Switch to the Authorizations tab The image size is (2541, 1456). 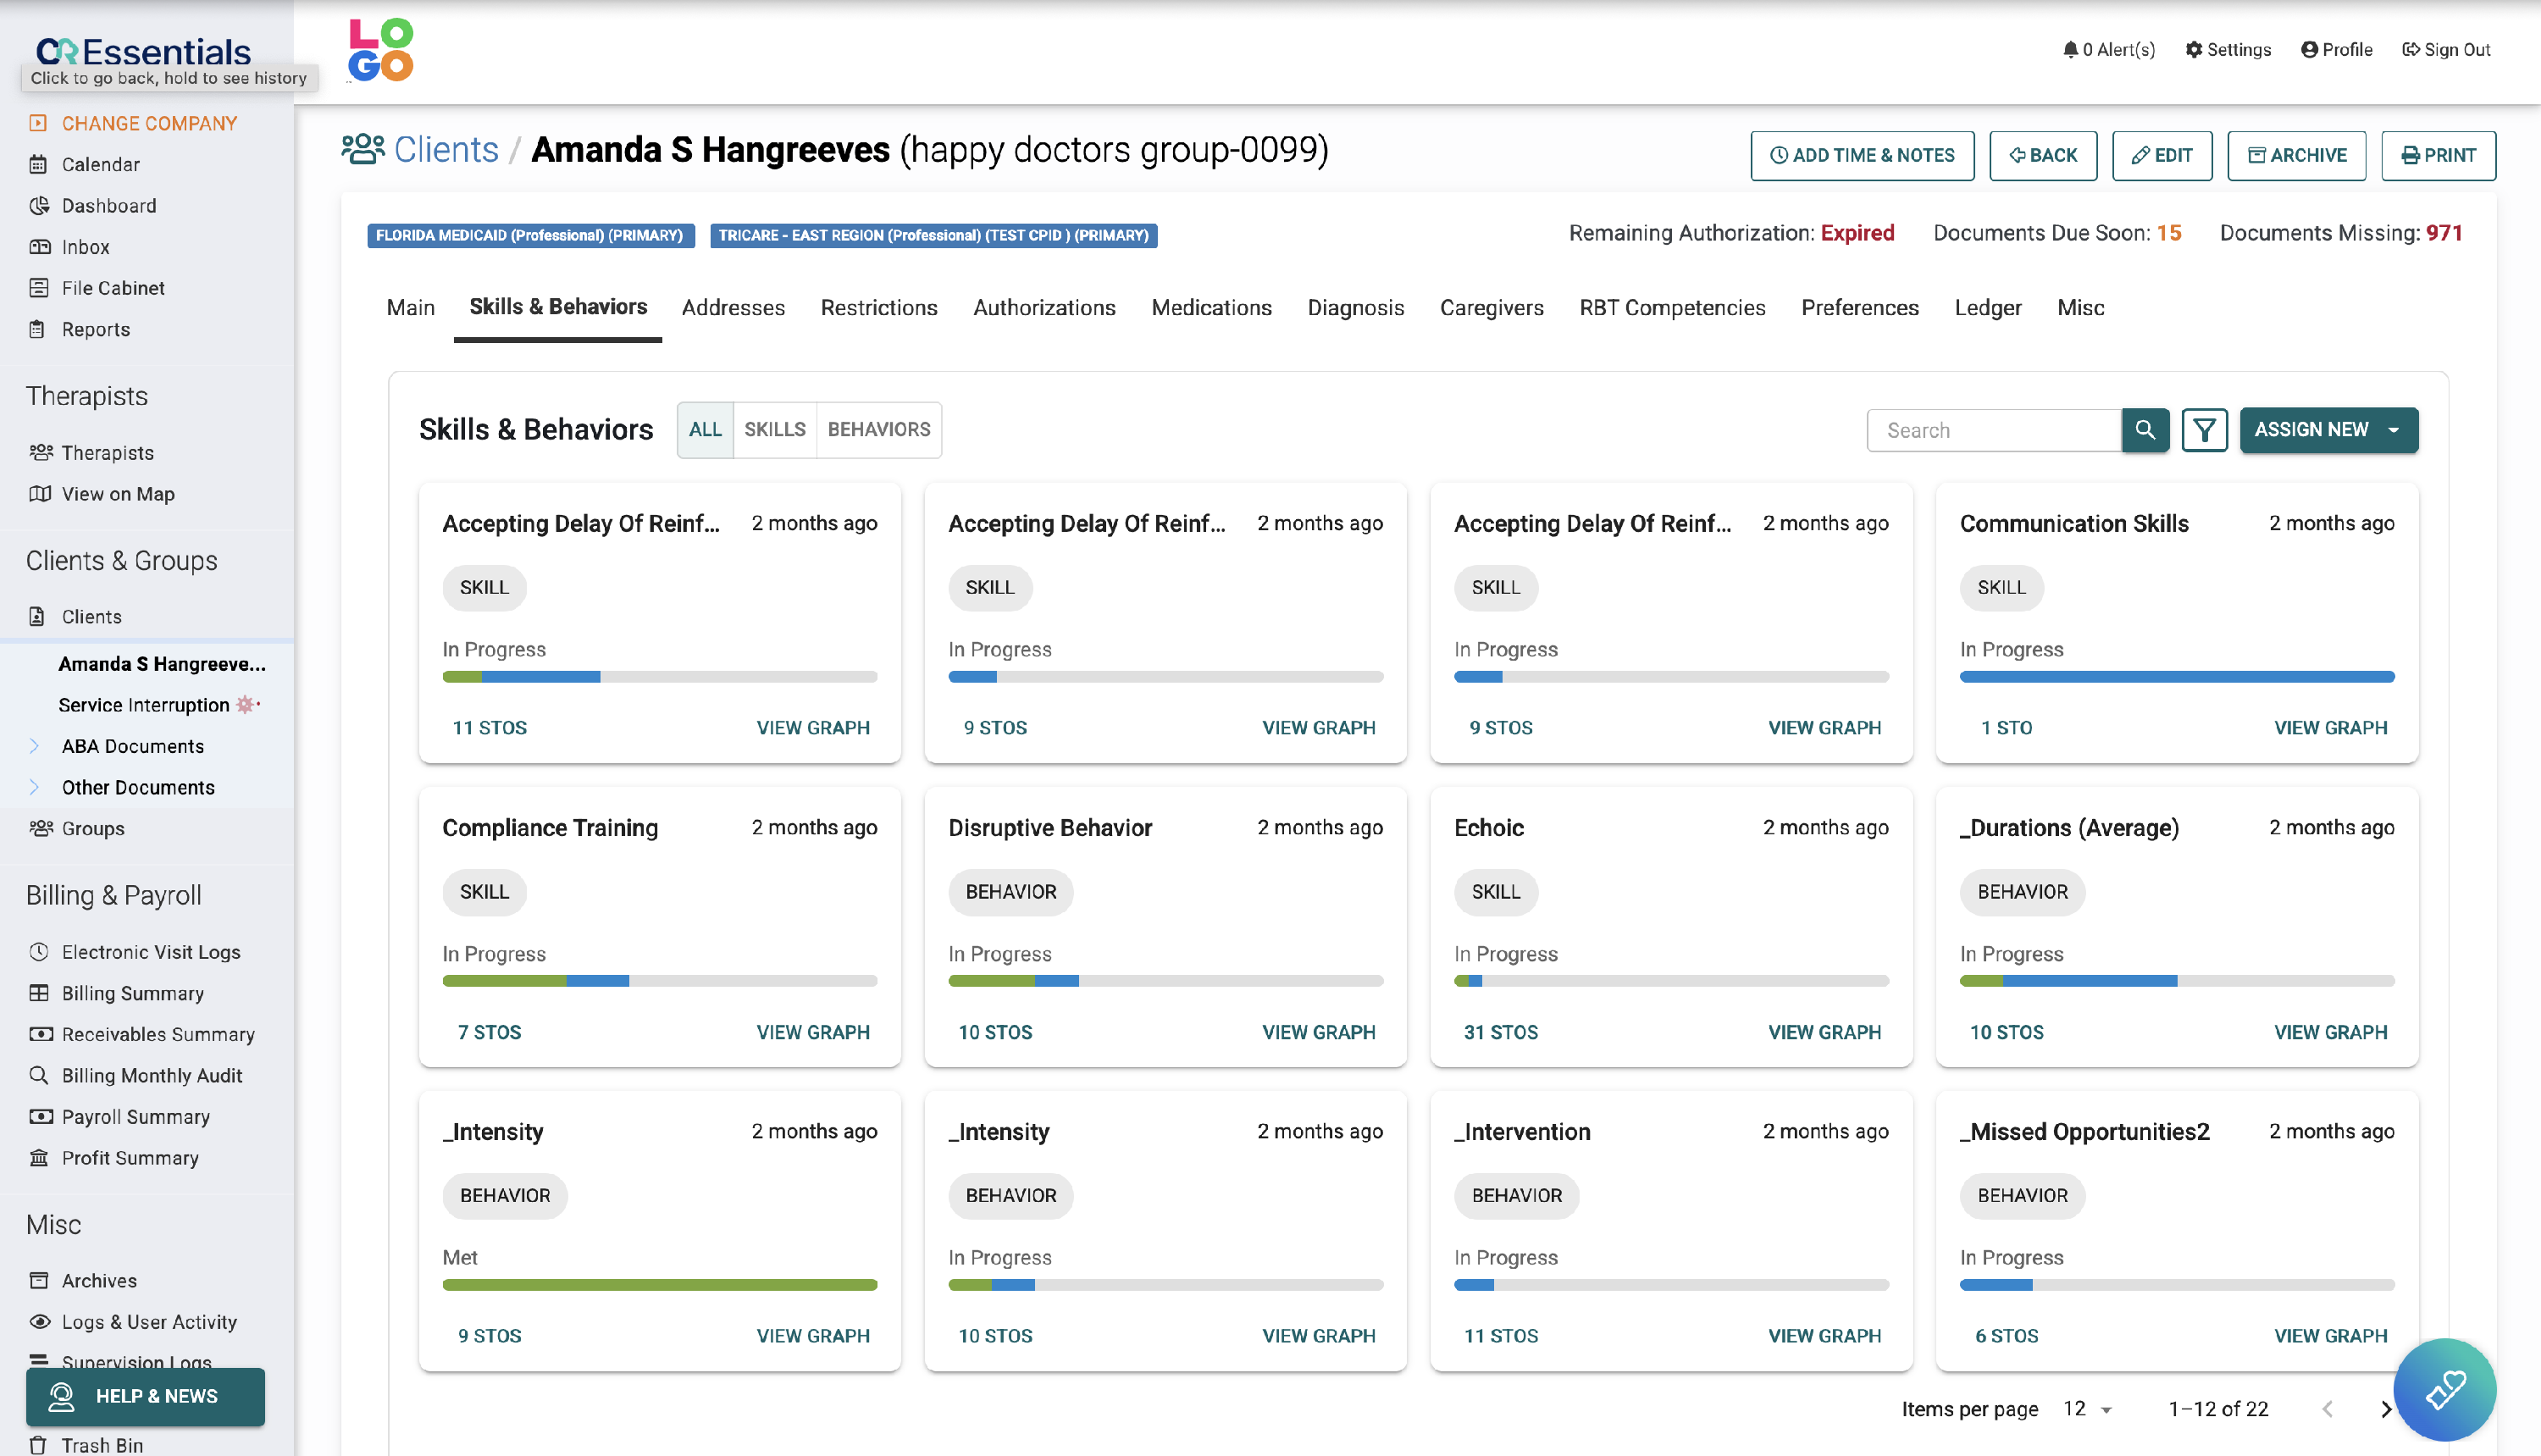(1043, 308)
